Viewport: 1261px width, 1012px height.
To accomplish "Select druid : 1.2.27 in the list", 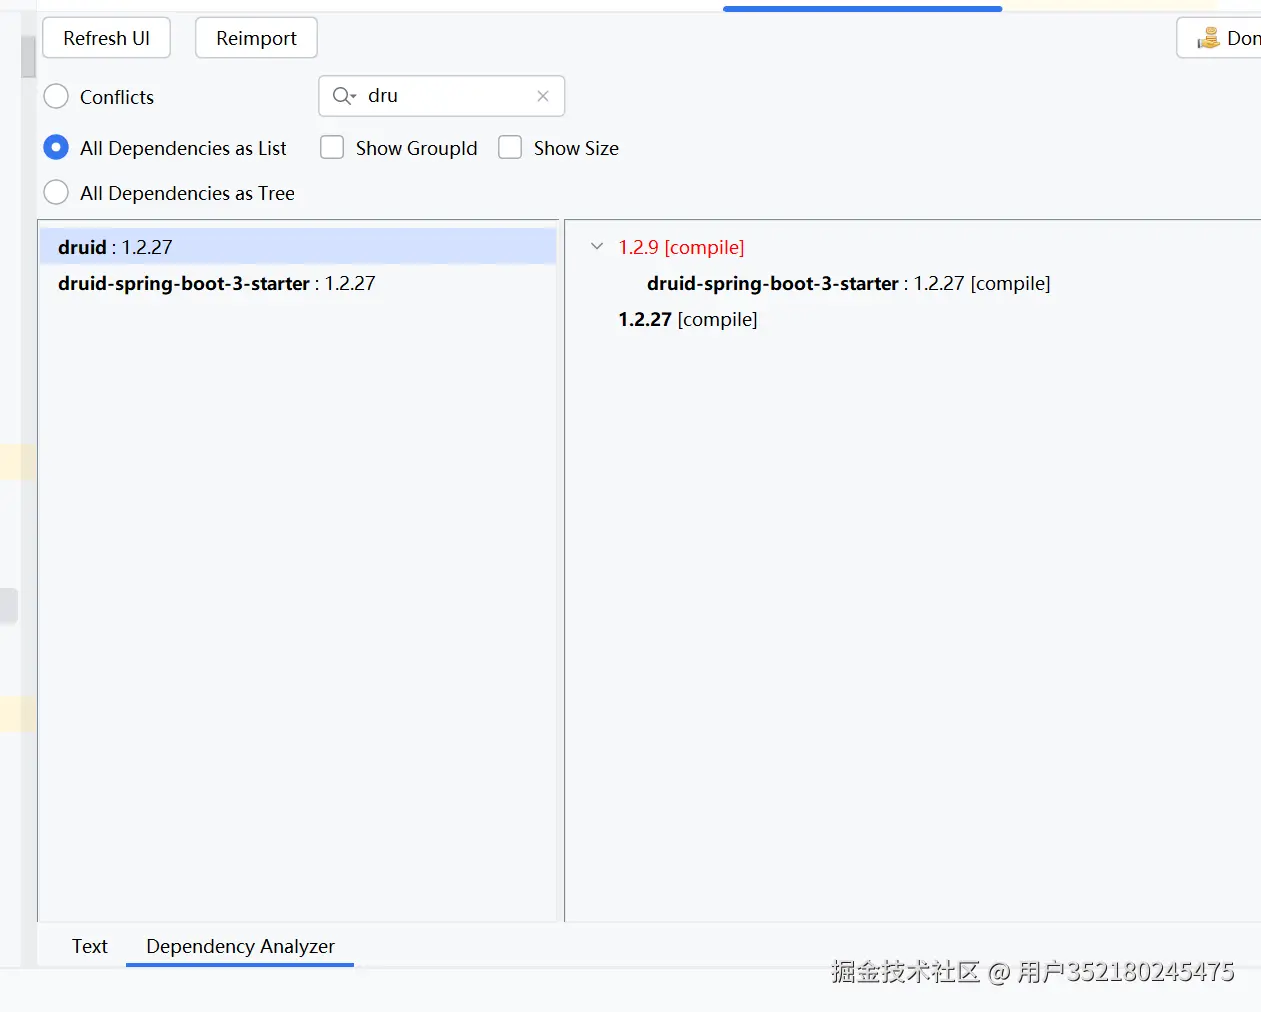I will [298, 247].
